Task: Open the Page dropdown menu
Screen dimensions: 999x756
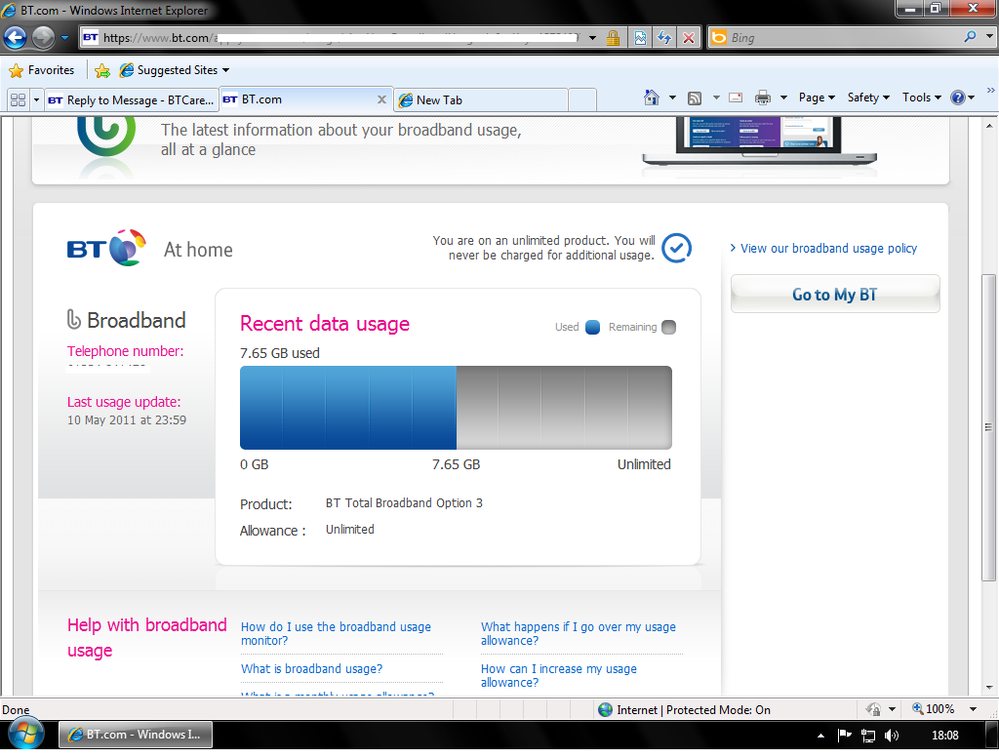Action: click(817, 98)
